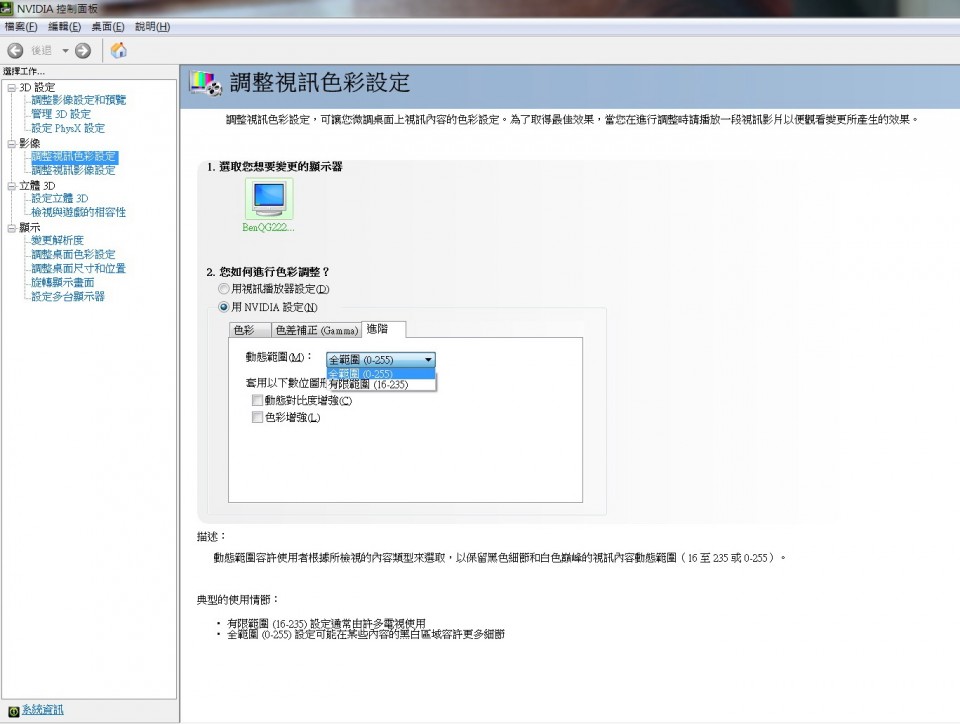Viewport: 960px width, 724px height.
Task: Open 旋轉顯示畫面 tree item
Action: click(x=63, y=283)
